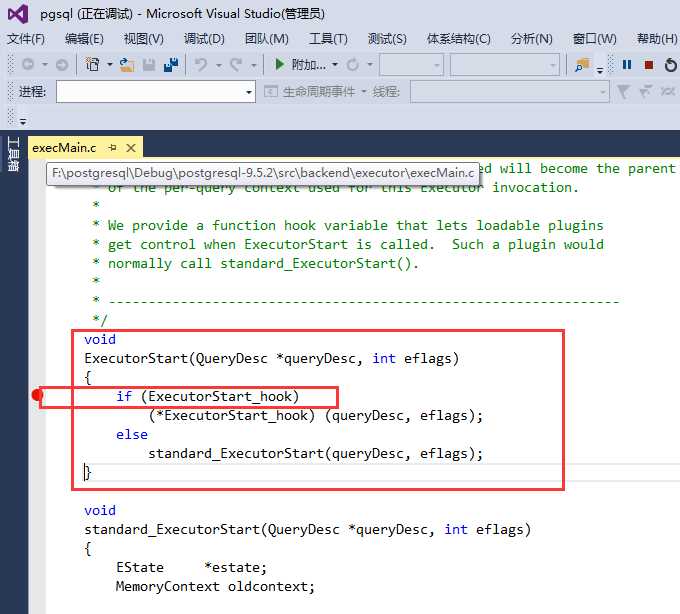The width and height of the screenshot is (680, 614).
Task: Pin the execMain.c tab
Action: 113,148
